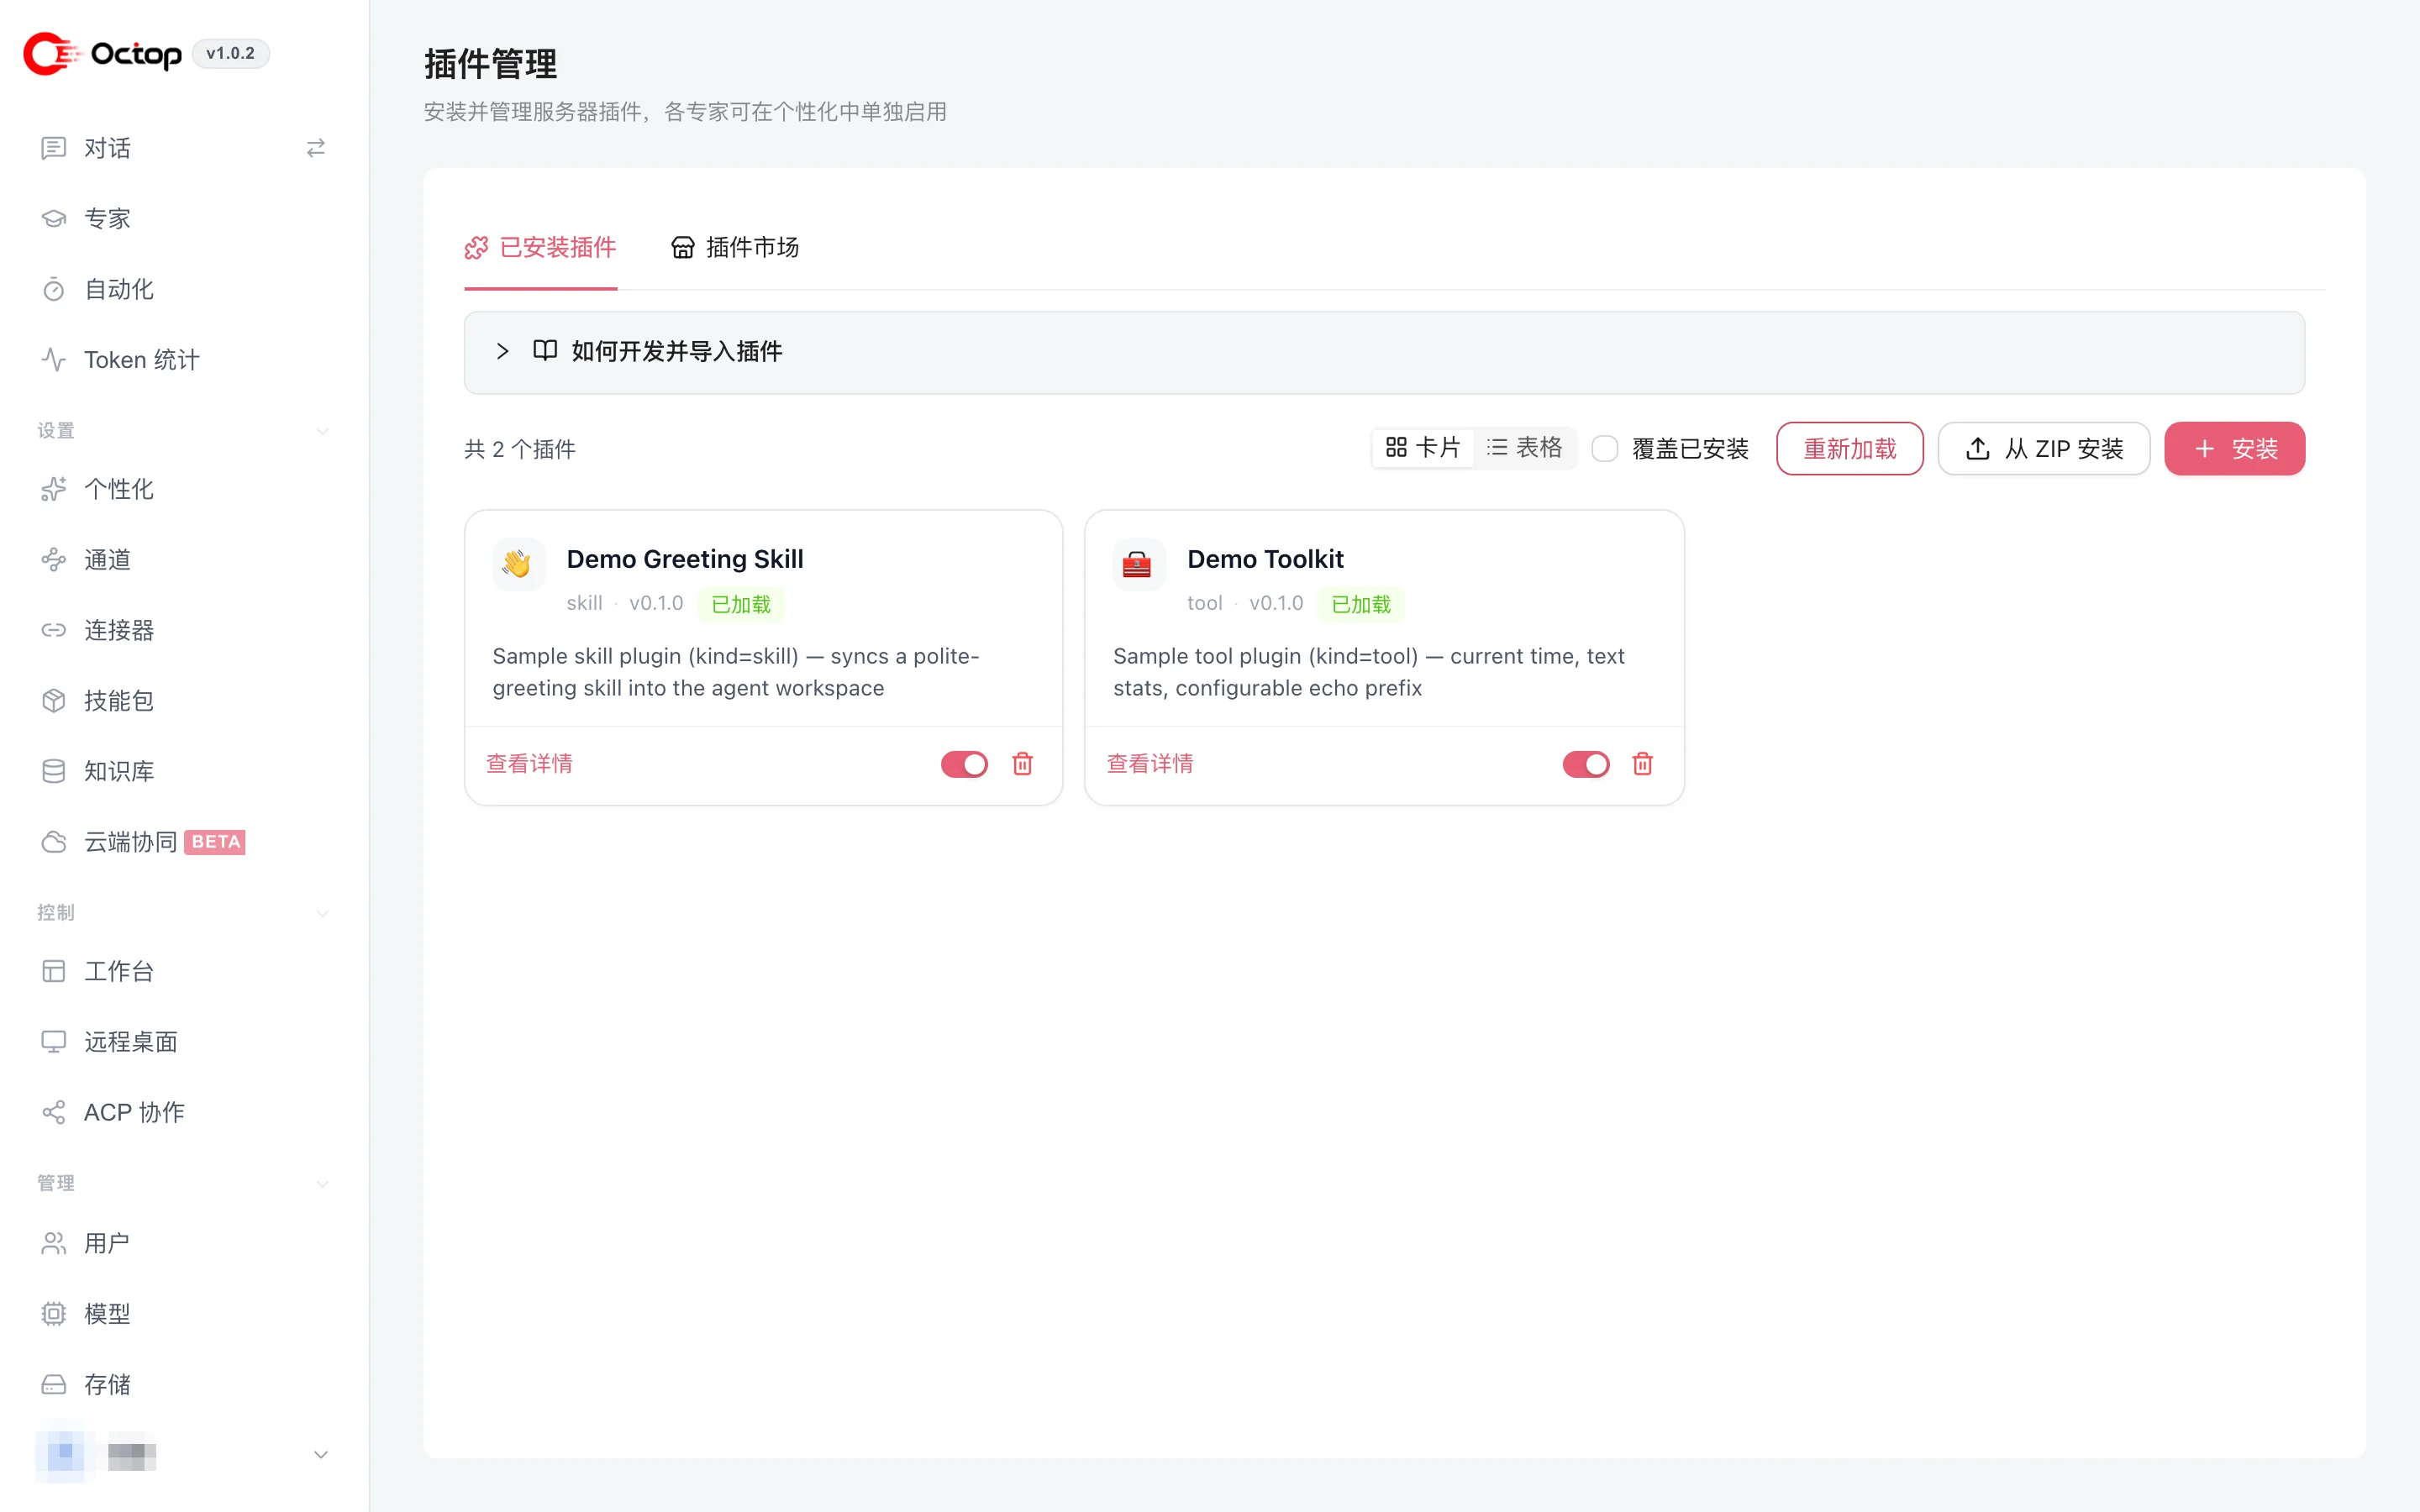Switch to 表格 table view
Viewport: 2420px width, 1512px height.
click(x=1524, y=448)
